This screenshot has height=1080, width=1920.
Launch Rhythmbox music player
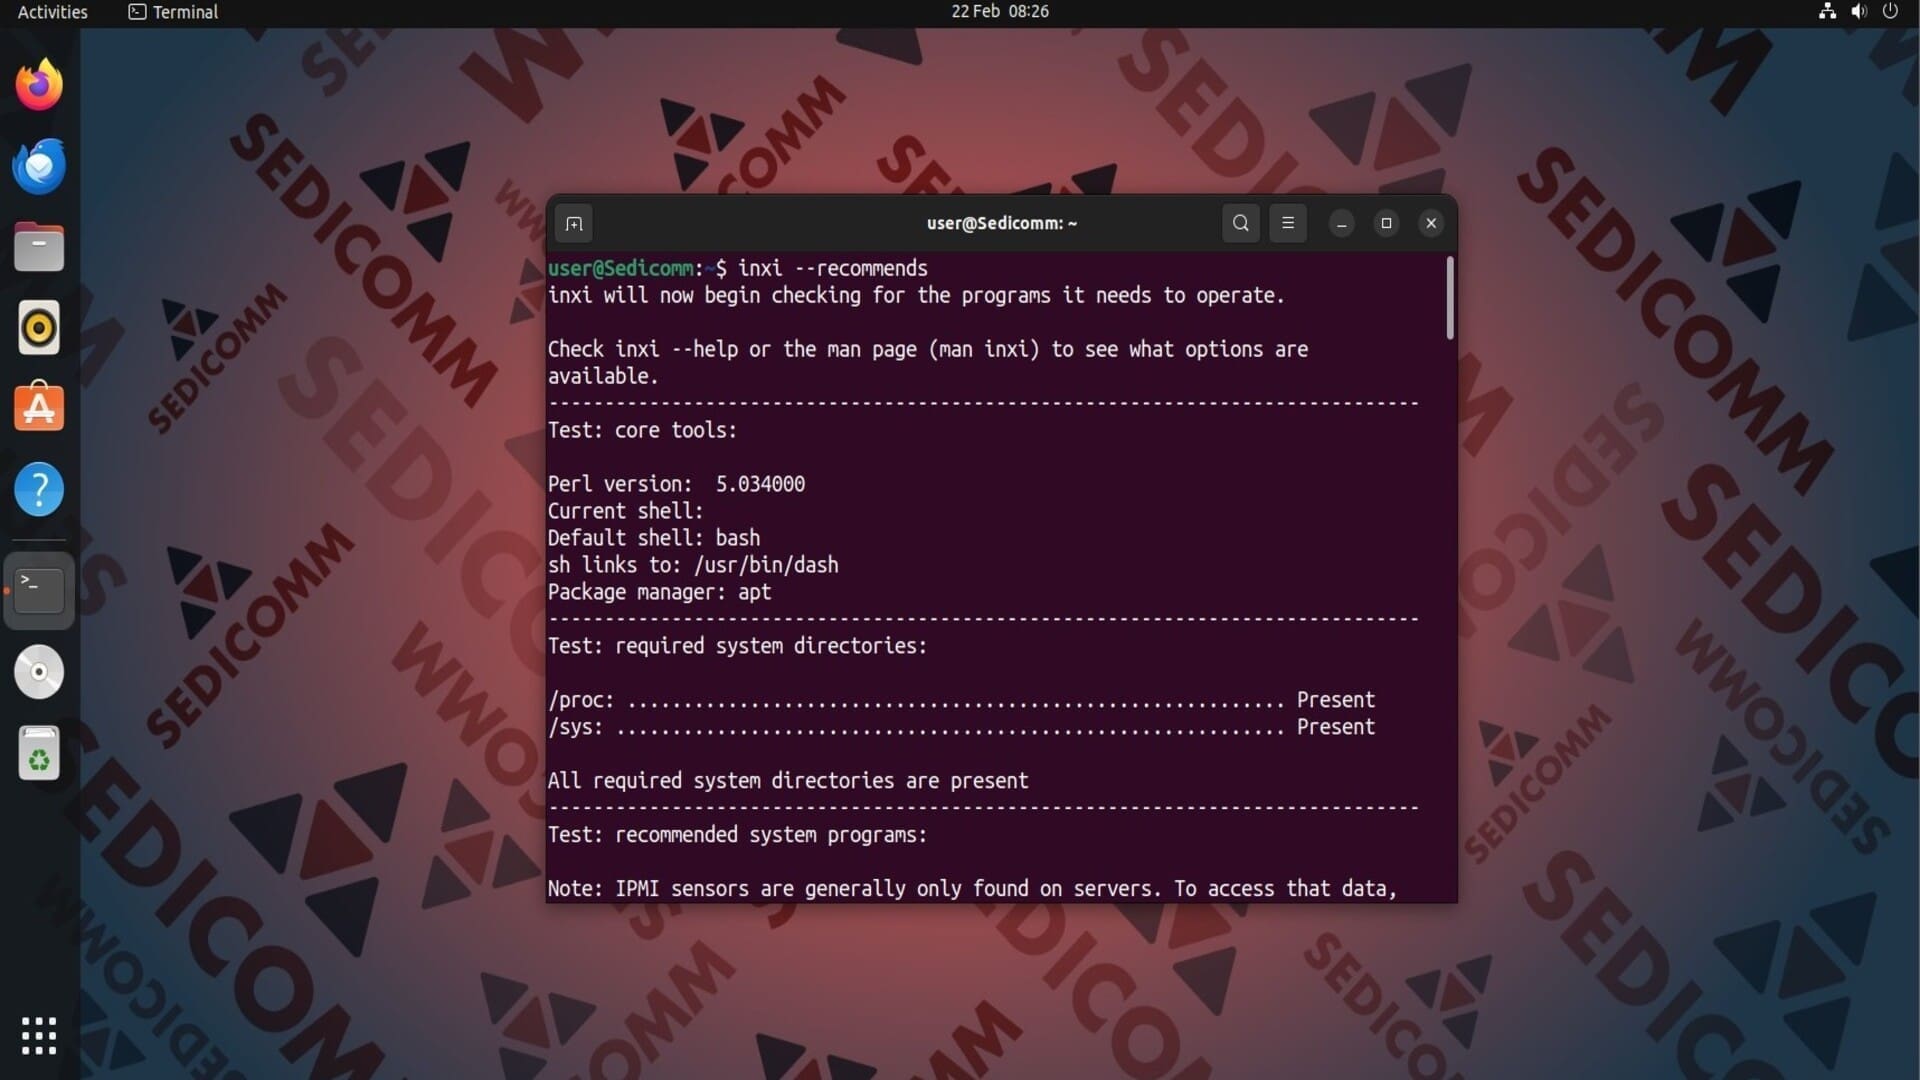[x=39, y=328]
